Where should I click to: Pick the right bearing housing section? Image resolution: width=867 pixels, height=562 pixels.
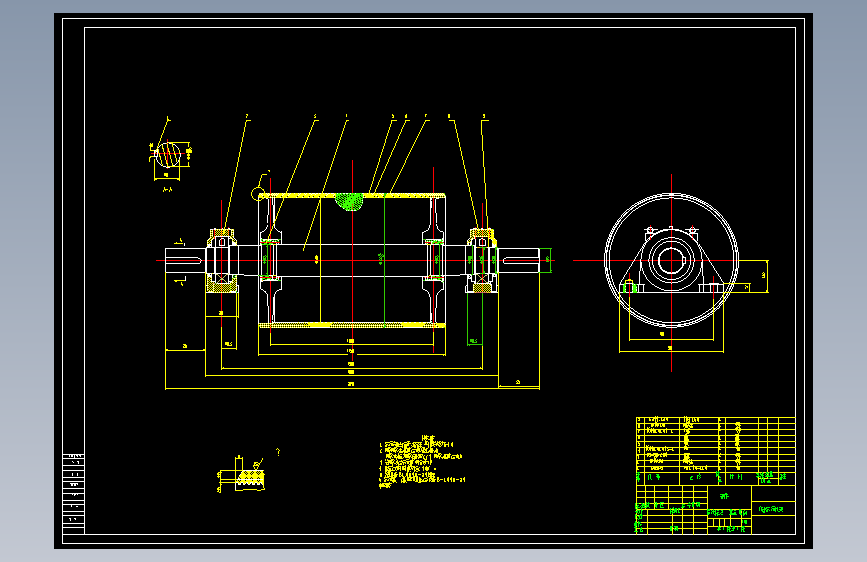point(482,261)
